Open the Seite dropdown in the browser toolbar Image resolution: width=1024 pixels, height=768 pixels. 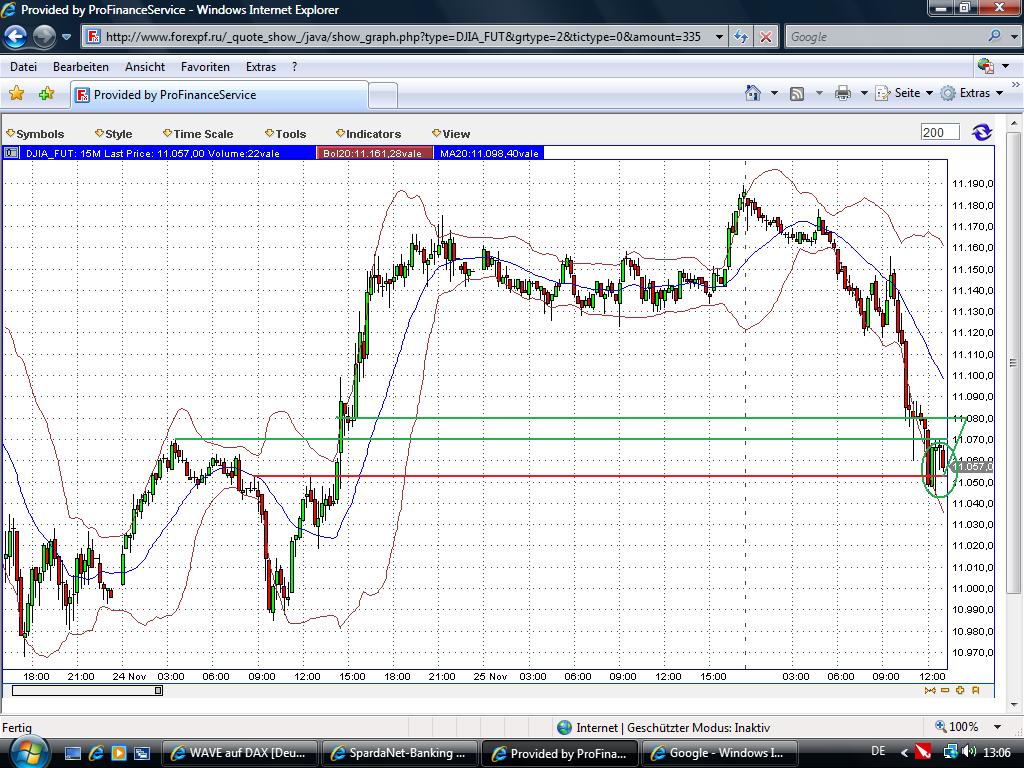903,91
